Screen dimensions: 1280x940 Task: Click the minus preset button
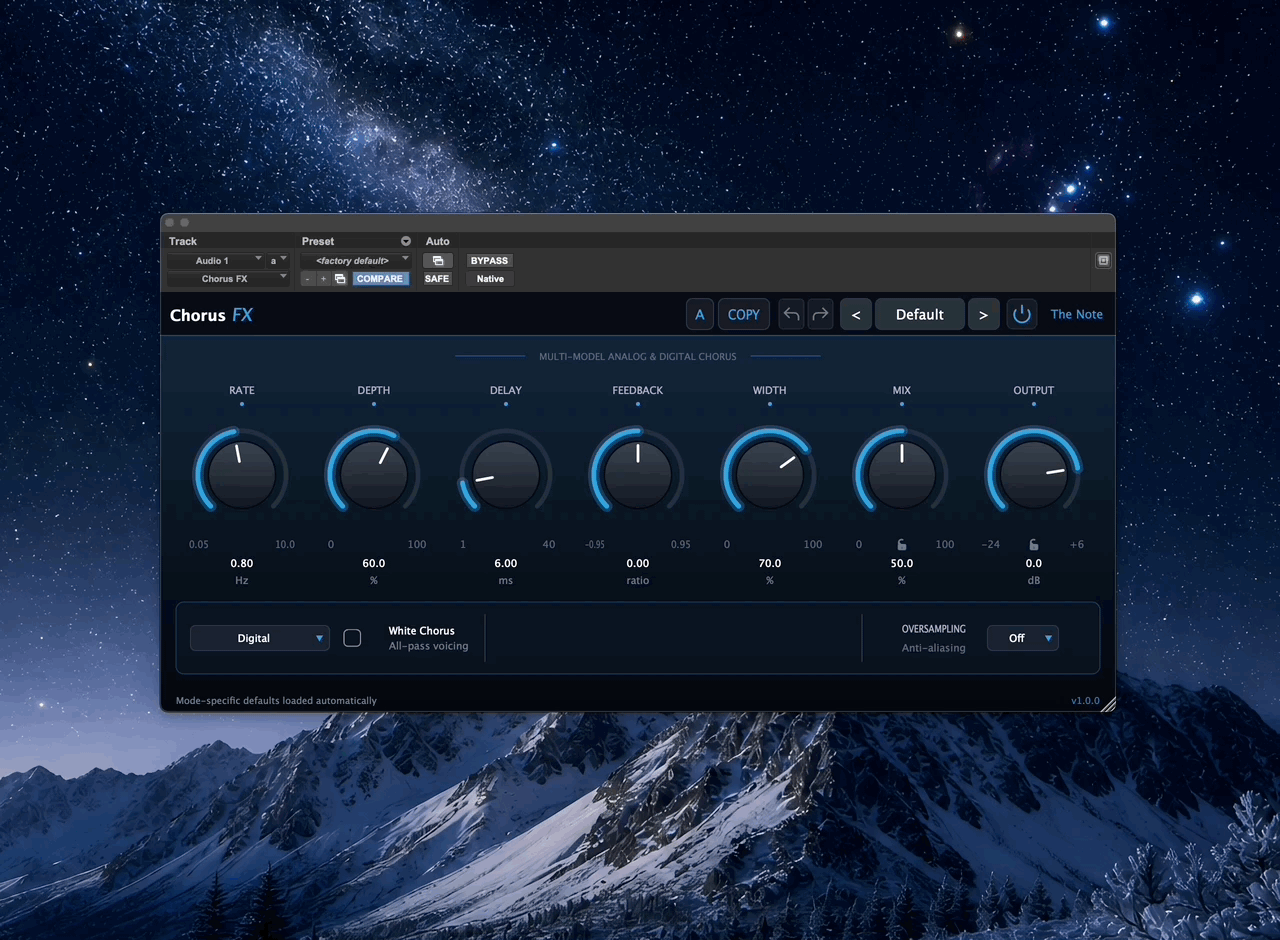tap(307, 279)
